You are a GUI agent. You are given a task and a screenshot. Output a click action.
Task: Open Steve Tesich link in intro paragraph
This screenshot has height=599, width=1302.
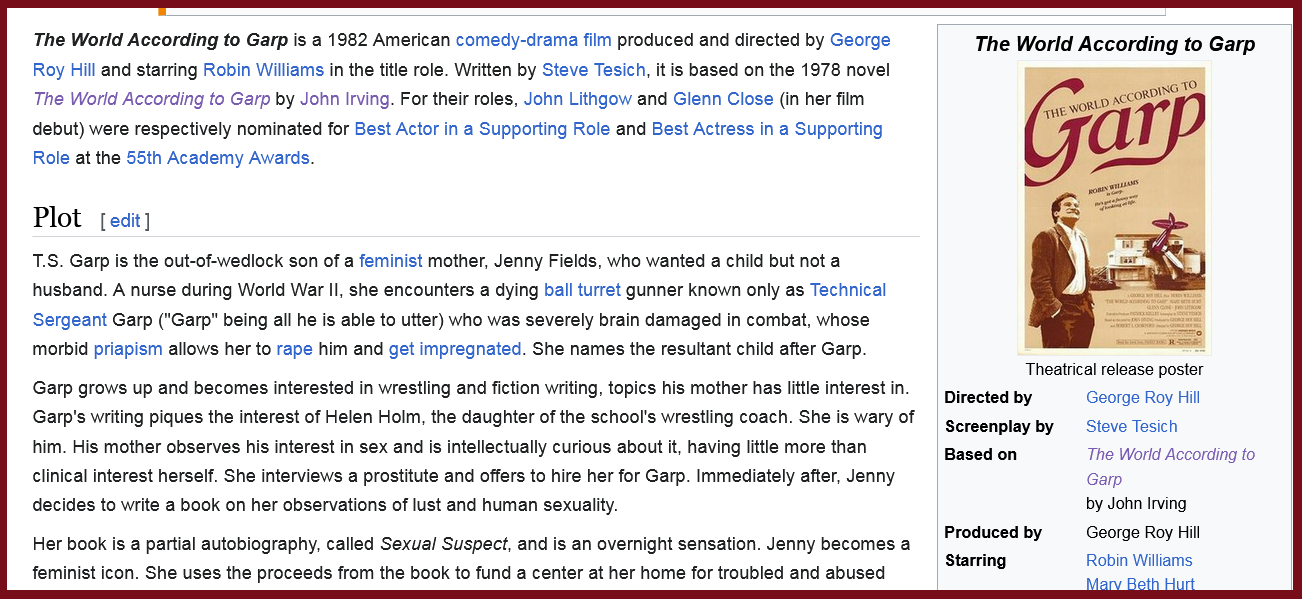[594, 70]
